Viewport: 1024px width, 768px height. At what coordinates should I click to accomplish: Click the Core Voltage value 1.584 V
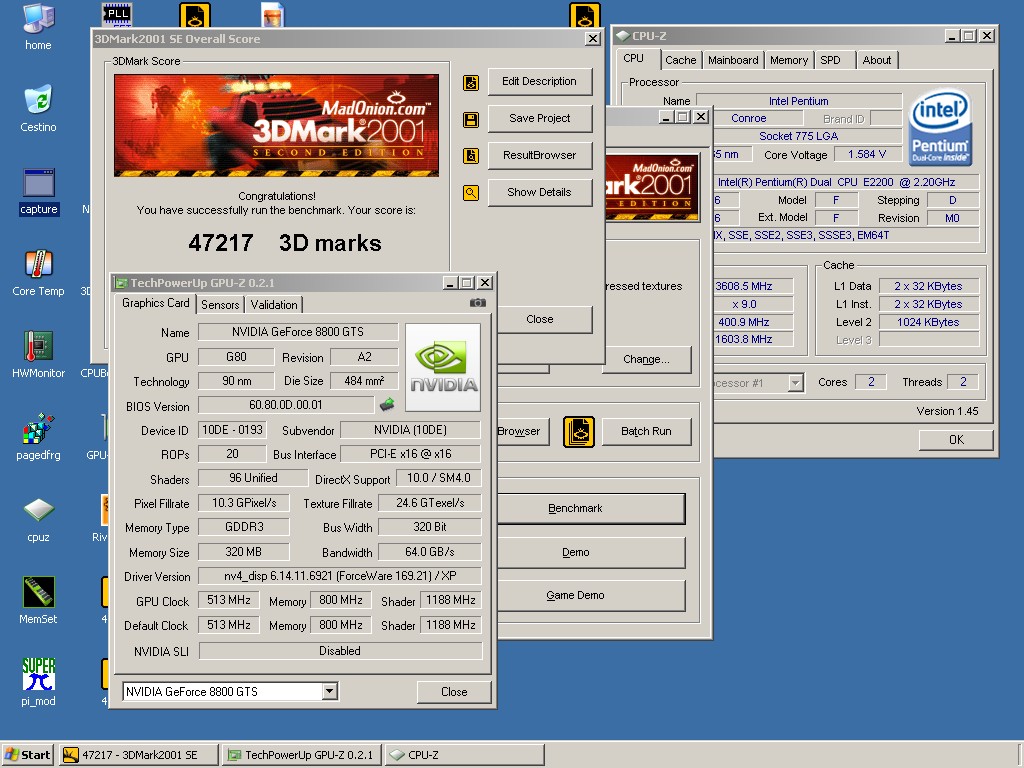point(867,154)
